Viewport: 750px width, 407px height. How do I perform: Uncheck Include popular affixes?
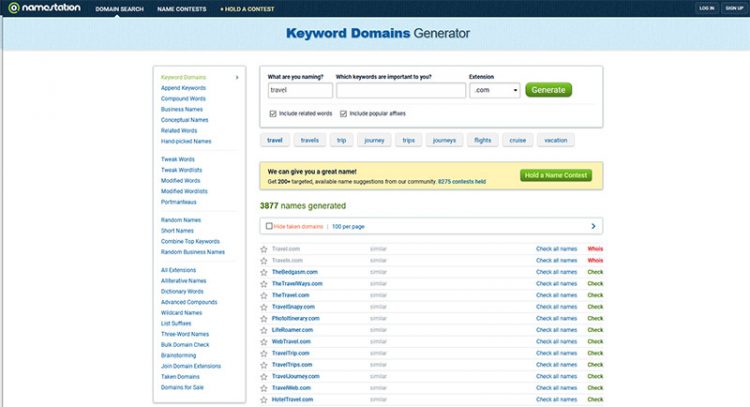[345, 113]
